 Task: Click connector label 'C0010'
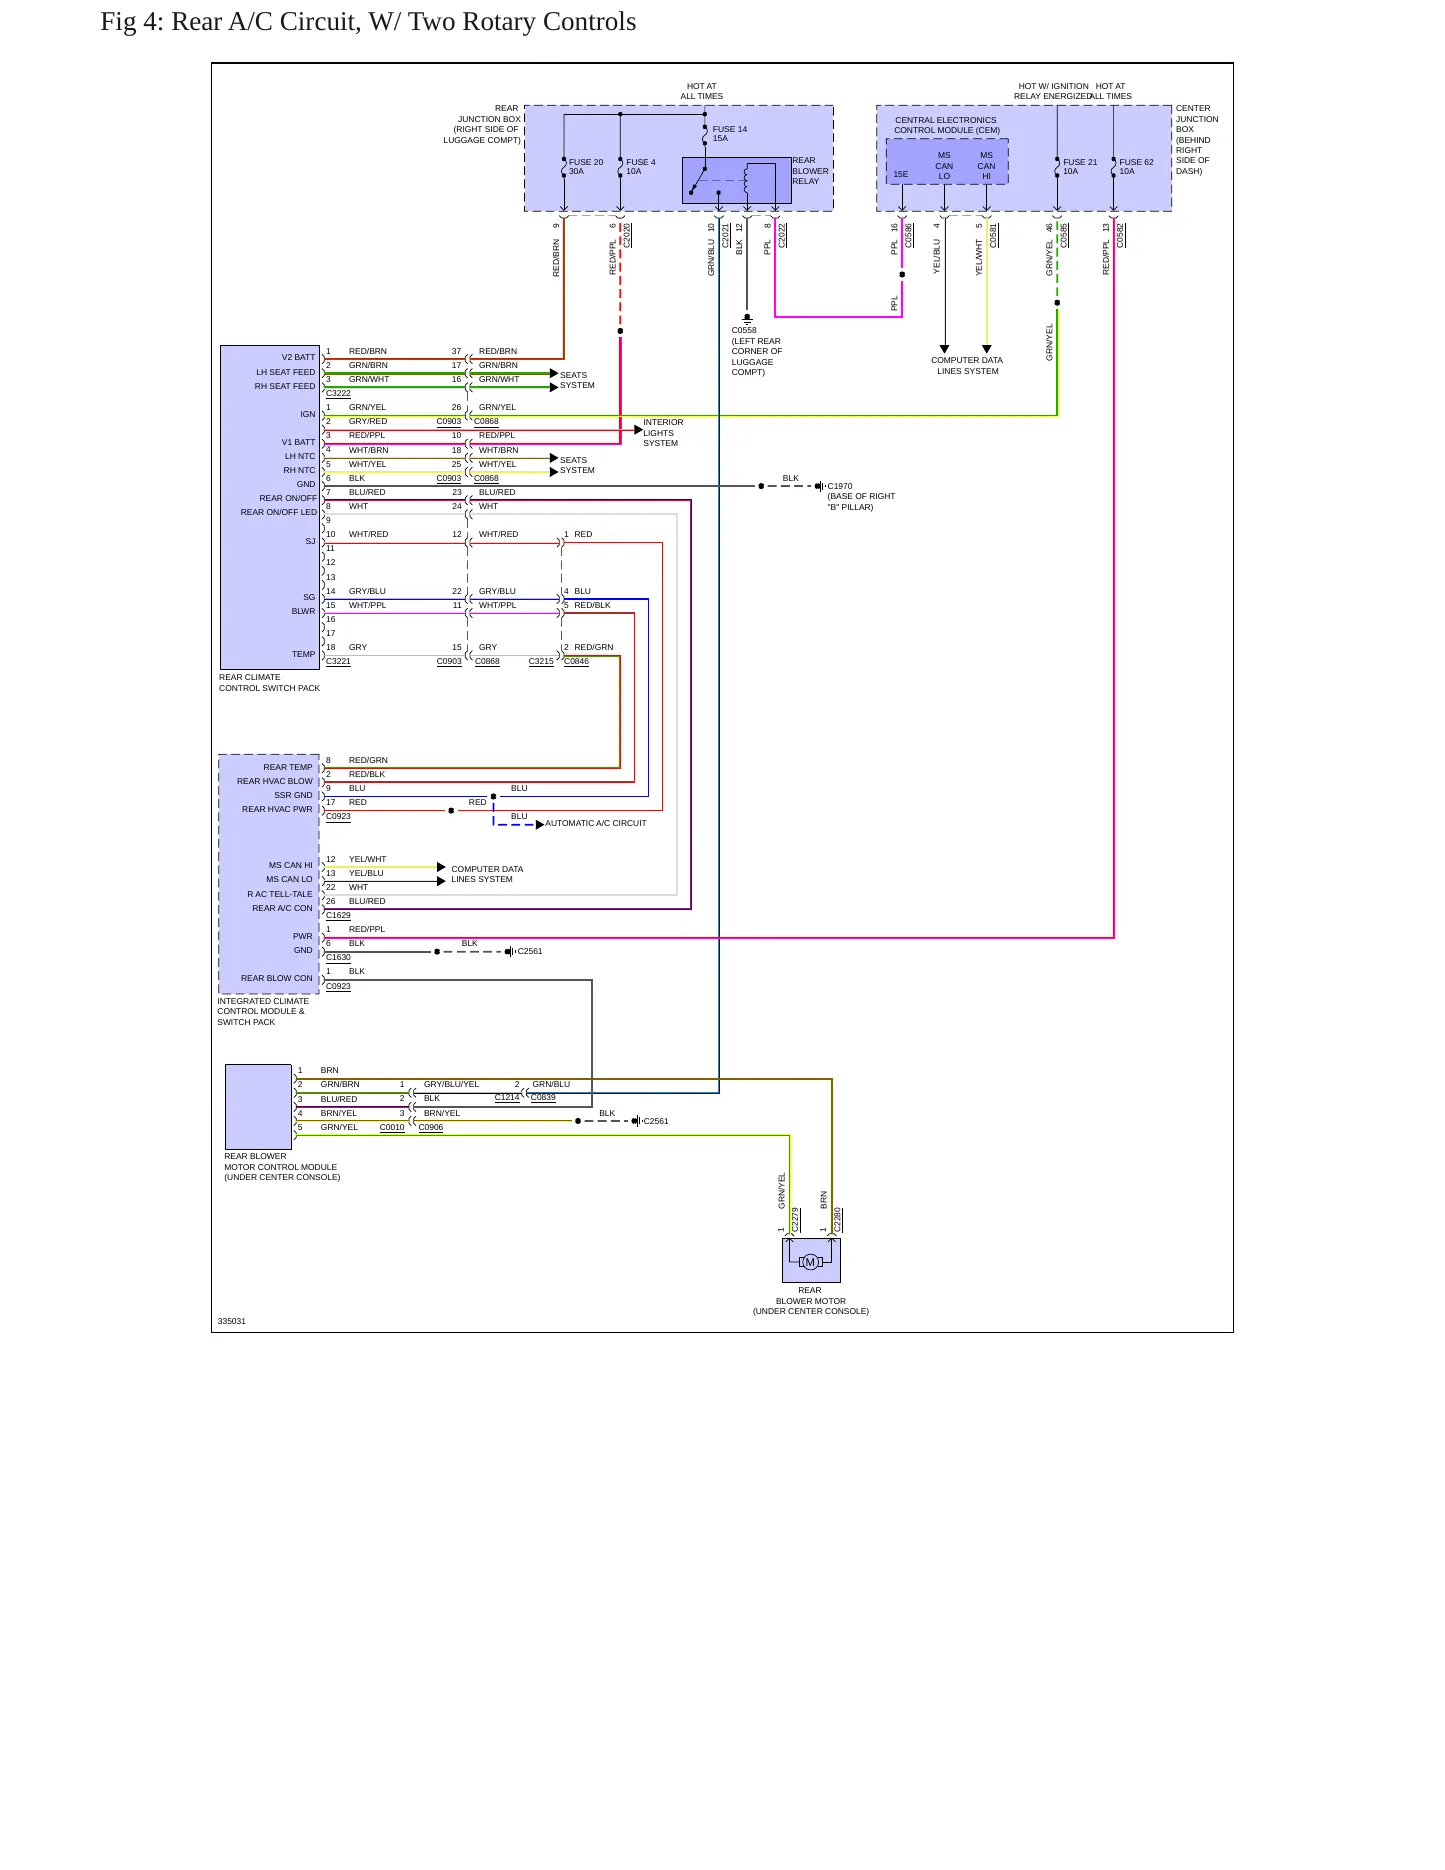(x=392, y=1128)
